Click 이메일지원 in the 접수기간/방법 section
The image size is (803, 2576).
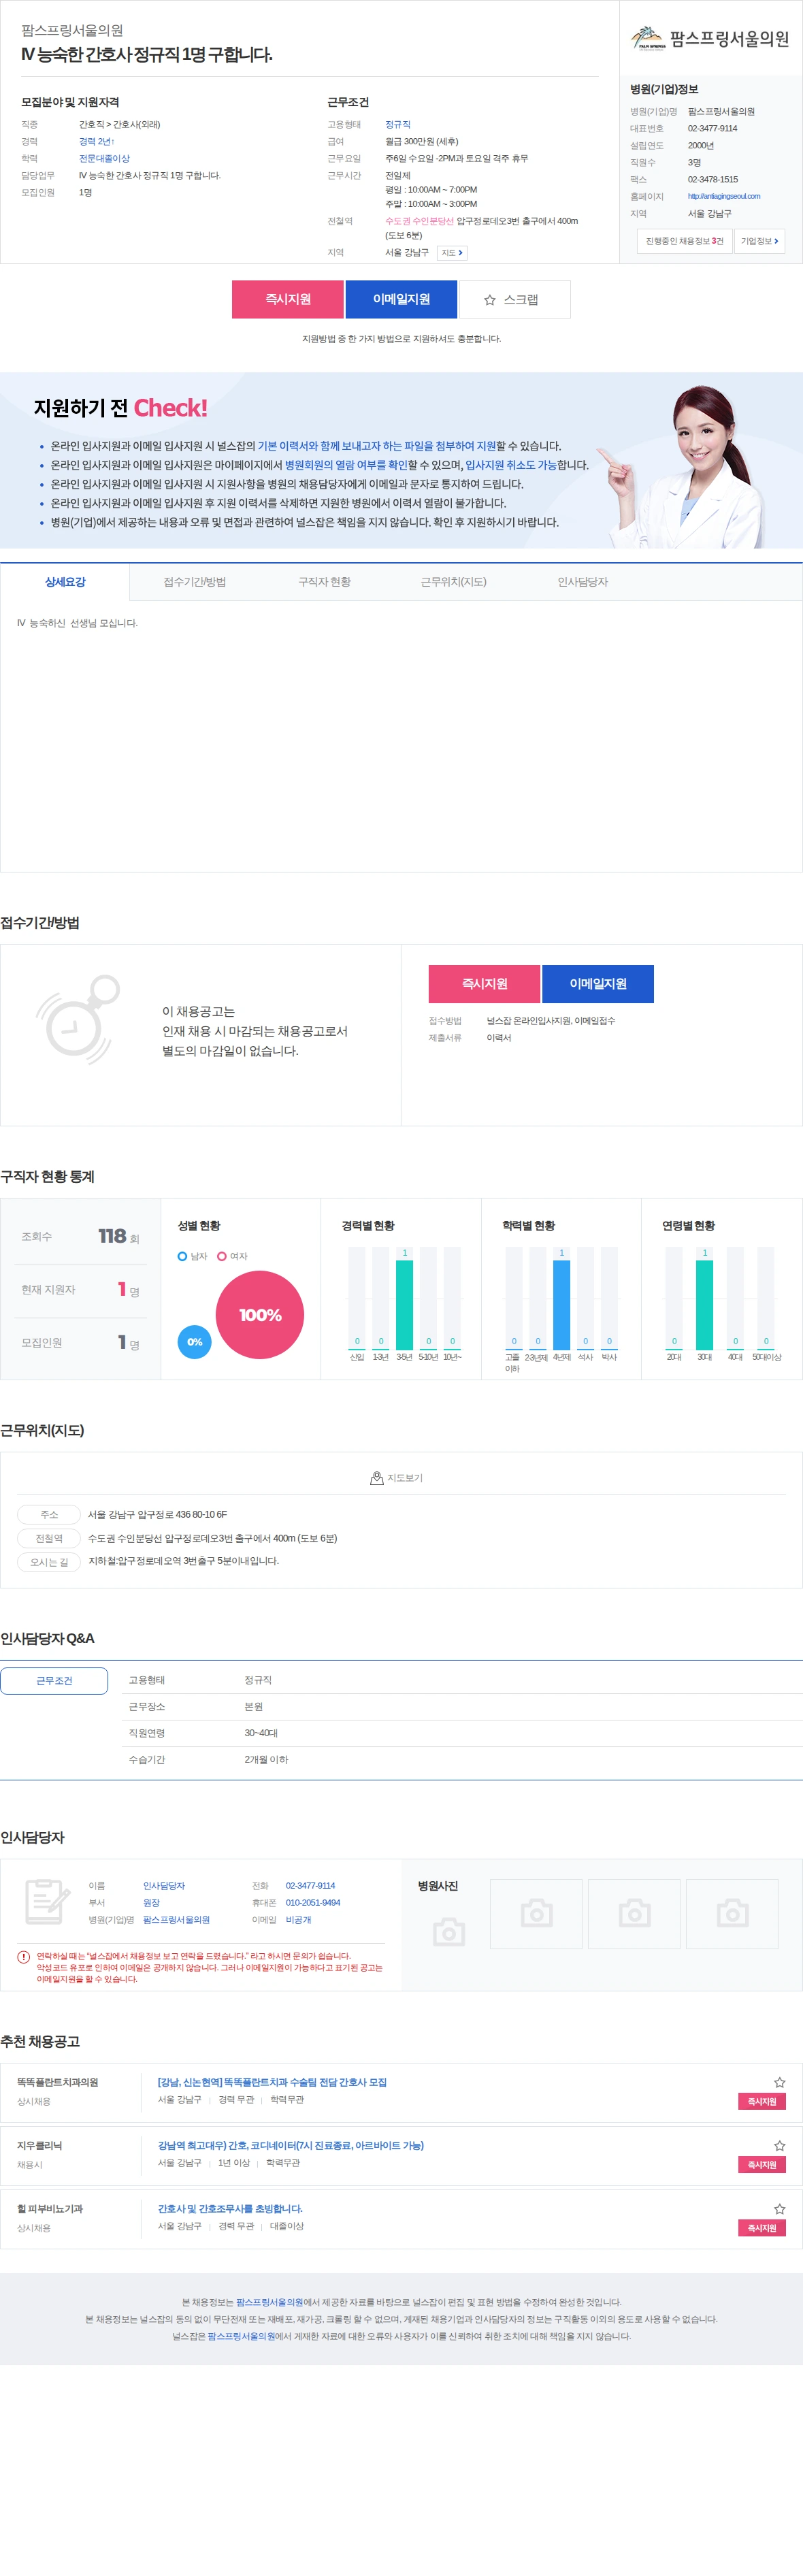pos(598,984)
